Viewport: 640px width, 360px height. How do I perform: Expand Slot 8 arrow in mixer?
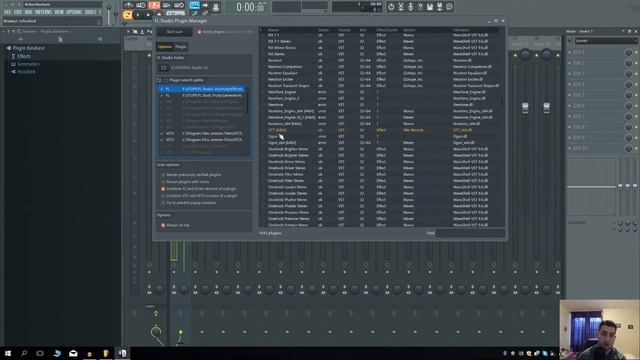pyautogui.click(x=570, y=127)
